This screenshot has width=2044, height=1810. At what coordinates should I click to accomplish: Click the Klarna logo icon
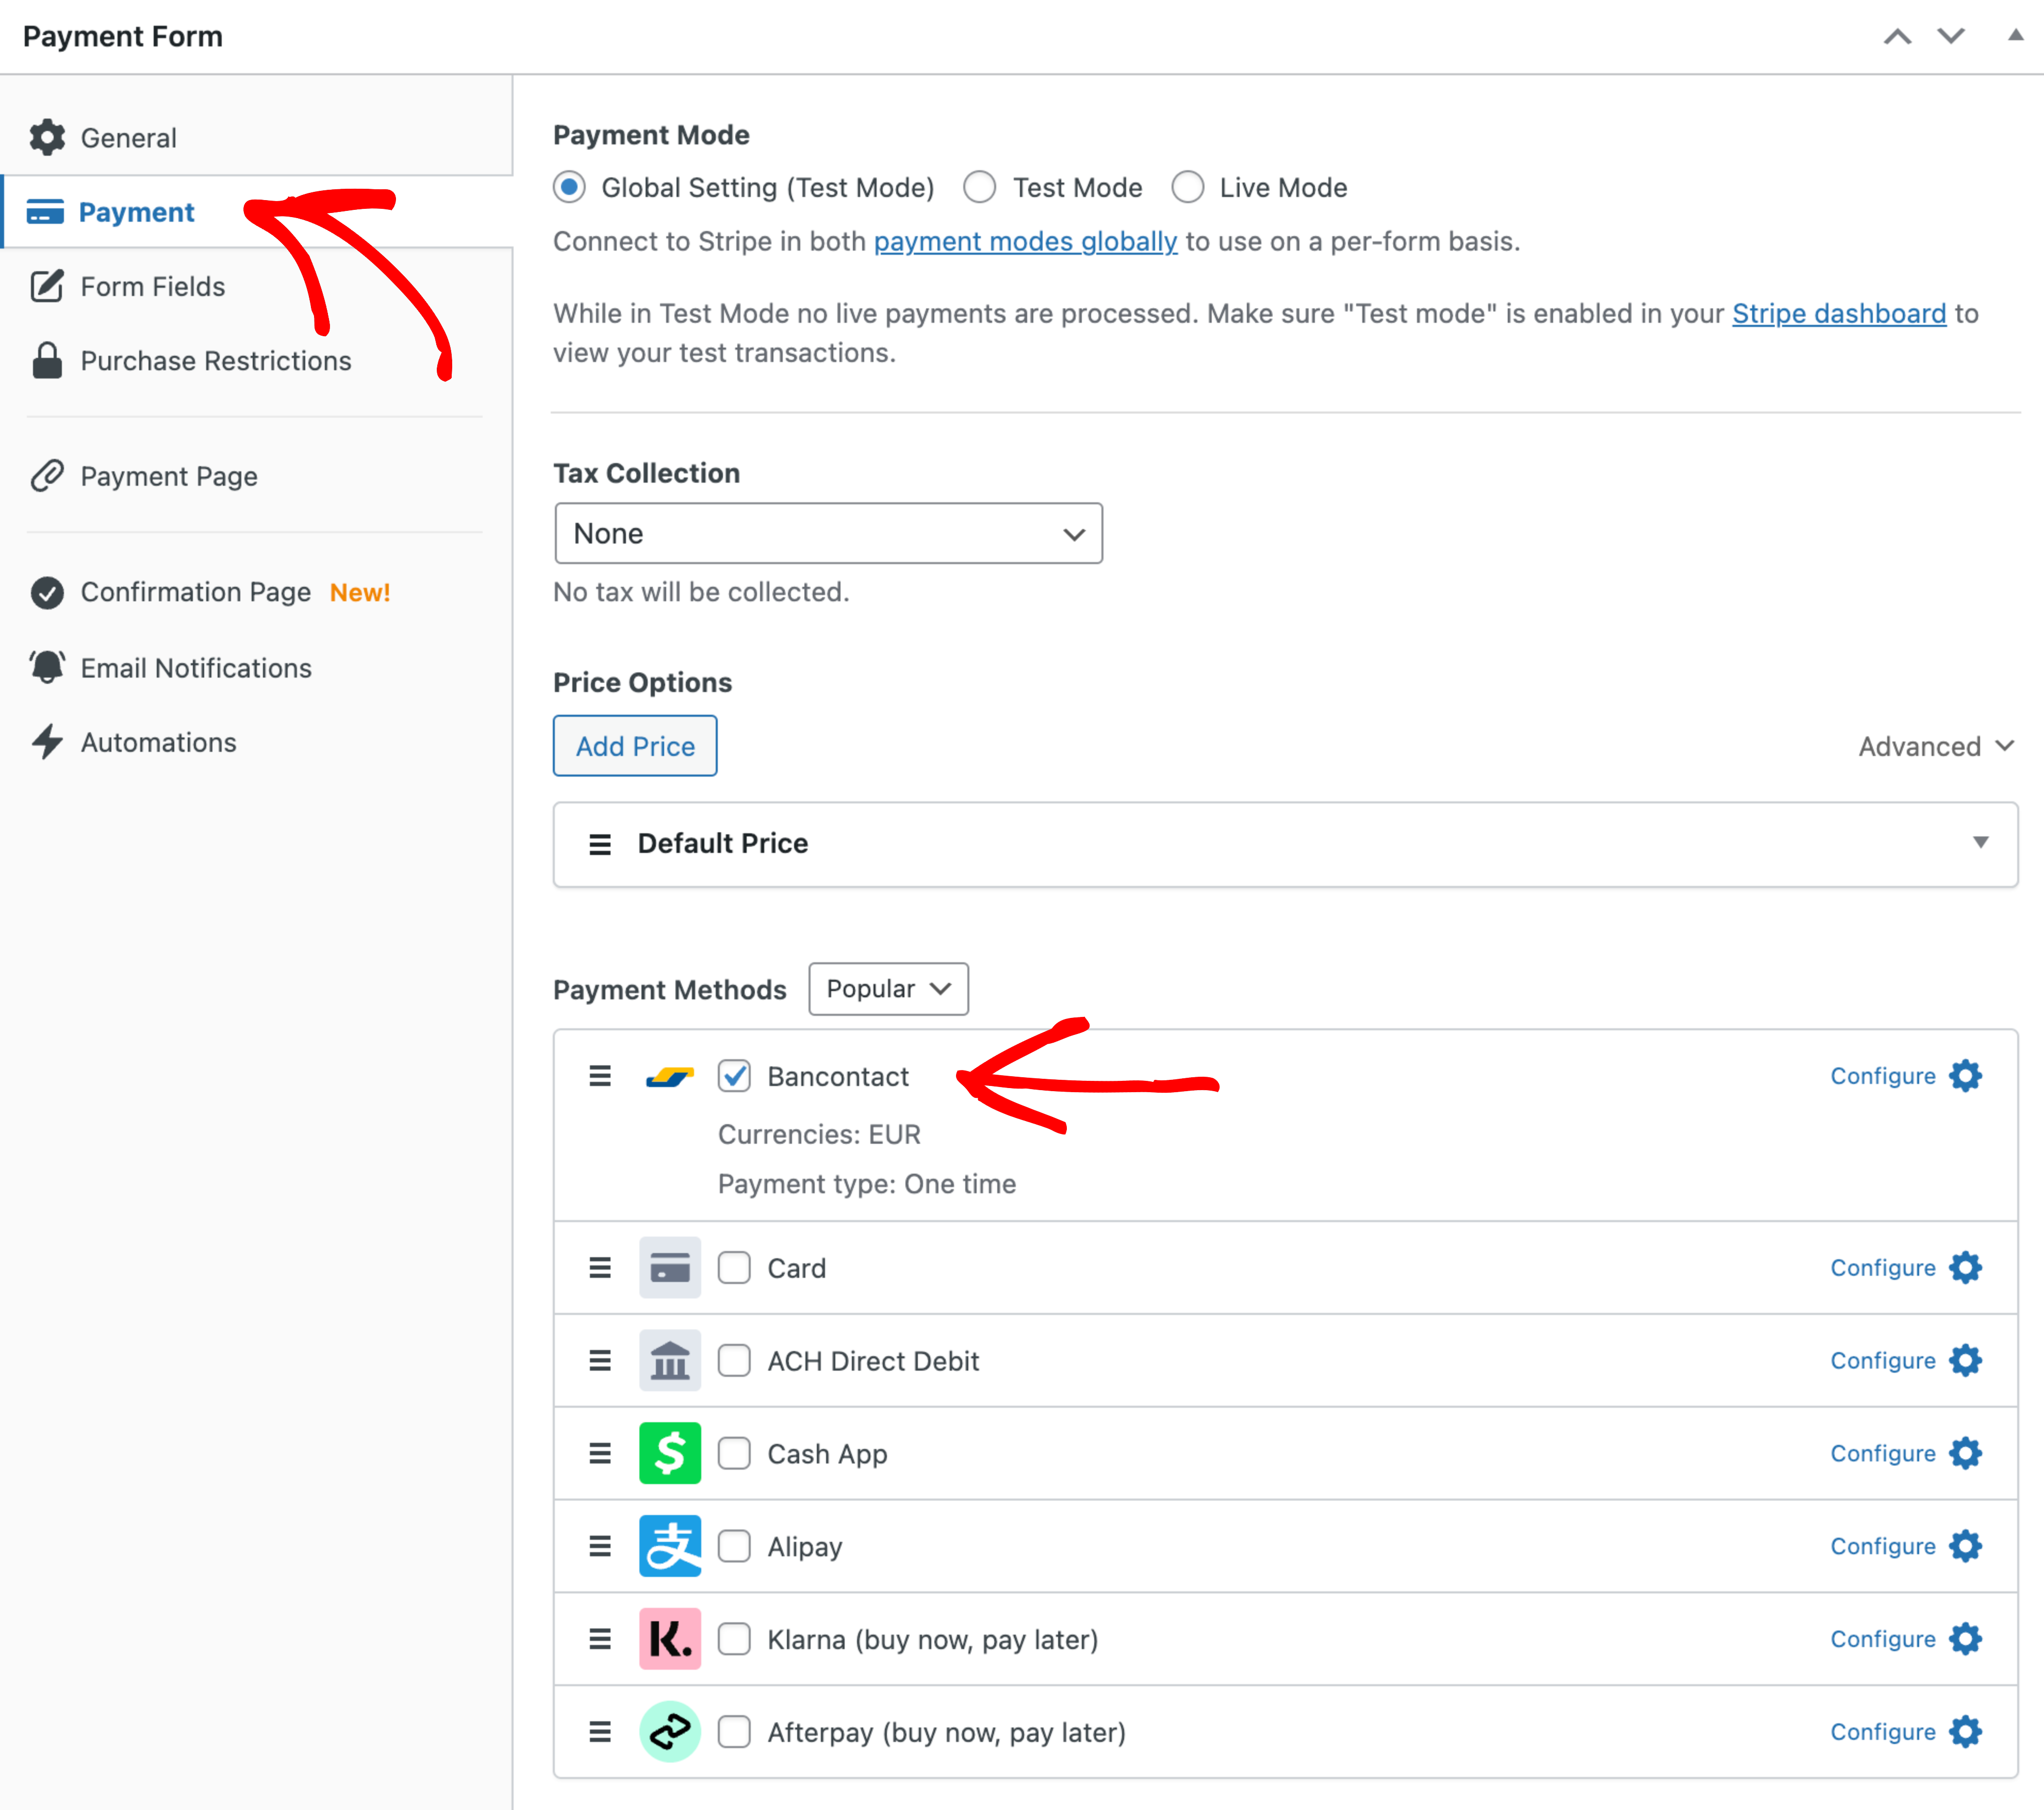point(669,1639)
